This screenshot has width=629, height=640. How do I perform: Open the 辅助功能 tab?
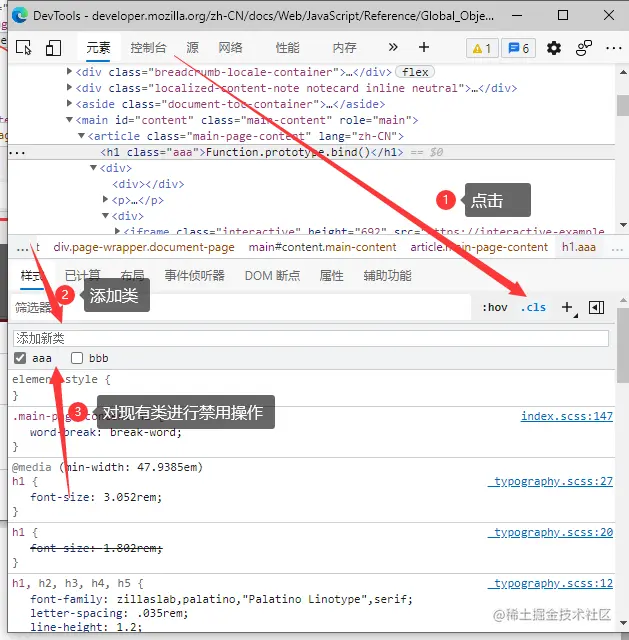387,276
